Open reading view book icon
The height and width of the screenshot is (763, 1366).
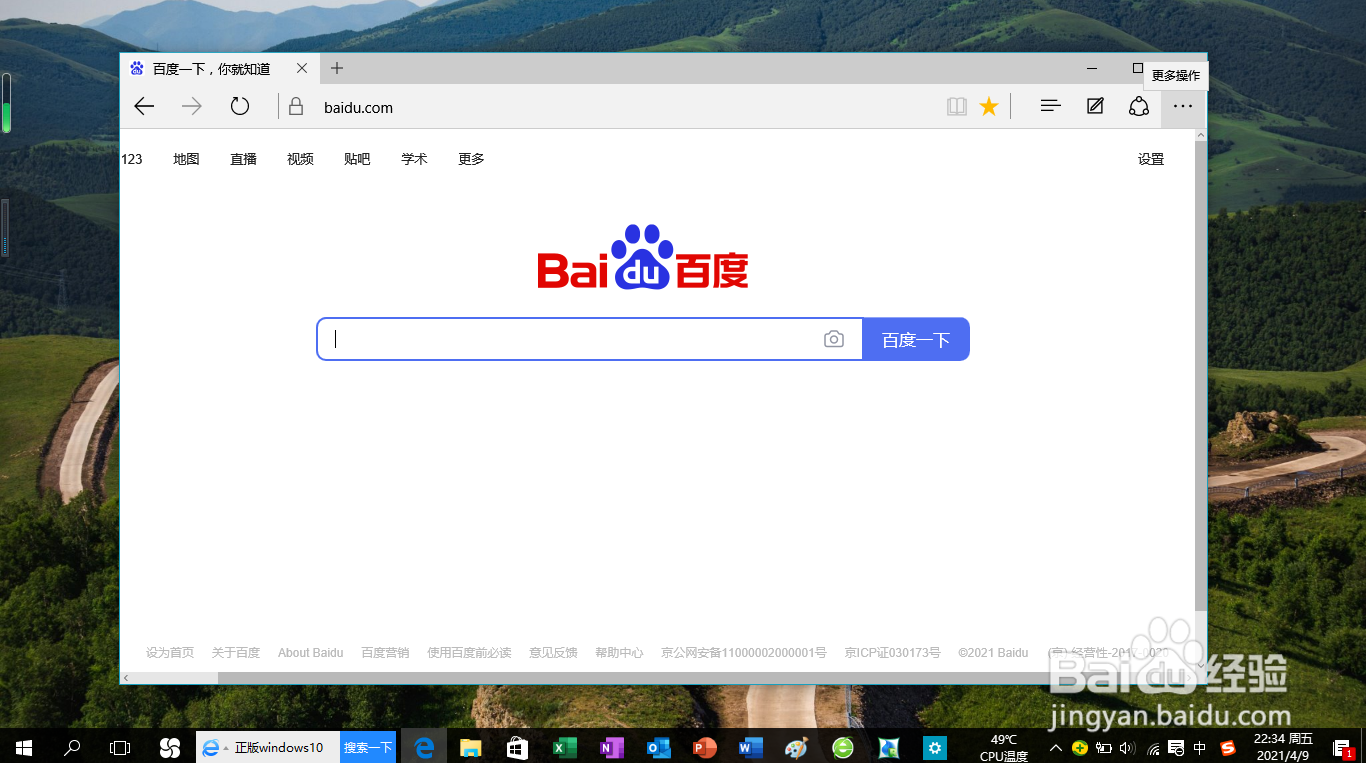click(957, 106)
